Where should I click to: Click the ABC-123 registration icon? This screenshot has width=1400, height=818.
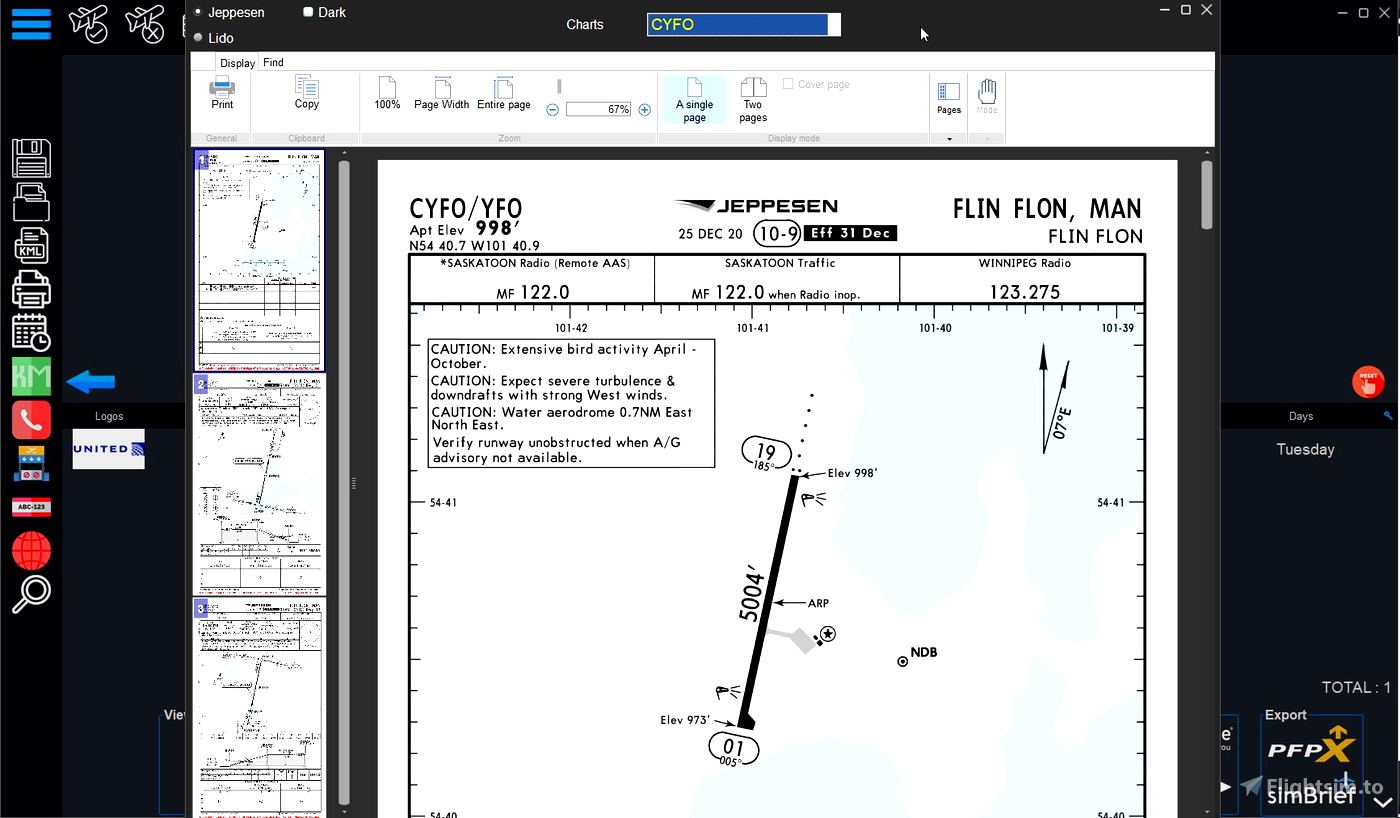[31, 506]
